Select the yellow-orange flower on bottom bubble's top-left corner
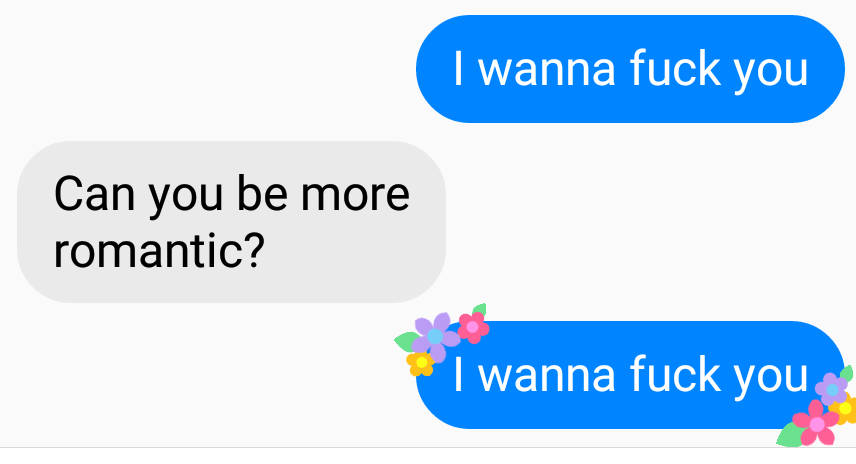Image resolution: width=856 pixels, height=464 pixels. click(x=421, y=362)
